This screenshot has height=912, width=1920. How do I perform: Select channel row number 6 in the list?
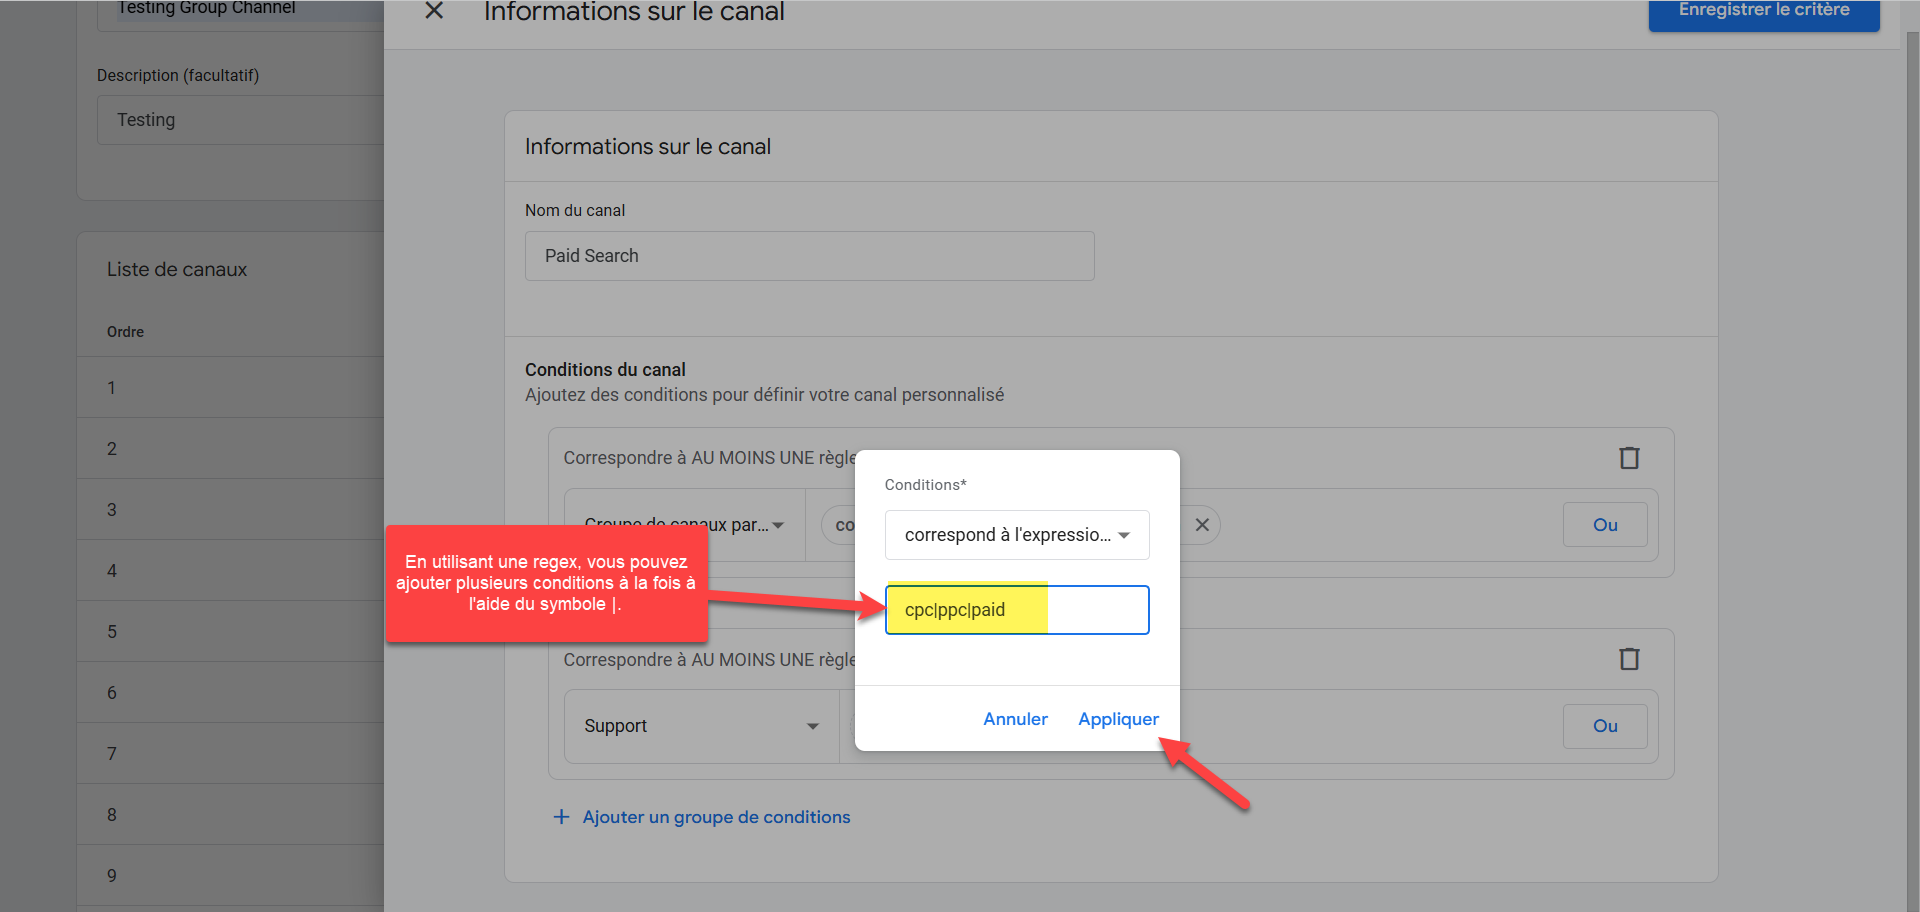coord(230,693)
